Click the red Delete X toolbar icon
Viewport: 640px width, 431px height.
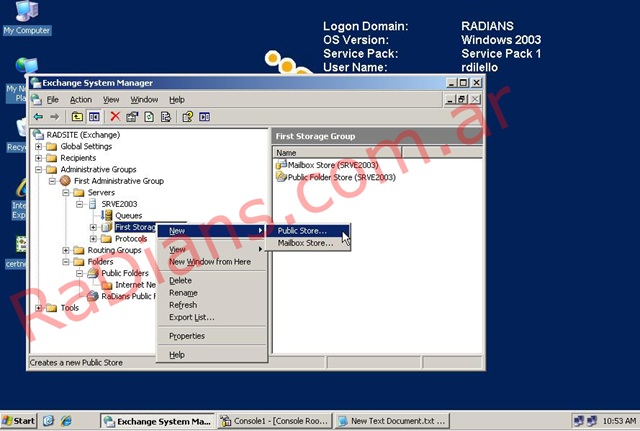tap(115, 116)
